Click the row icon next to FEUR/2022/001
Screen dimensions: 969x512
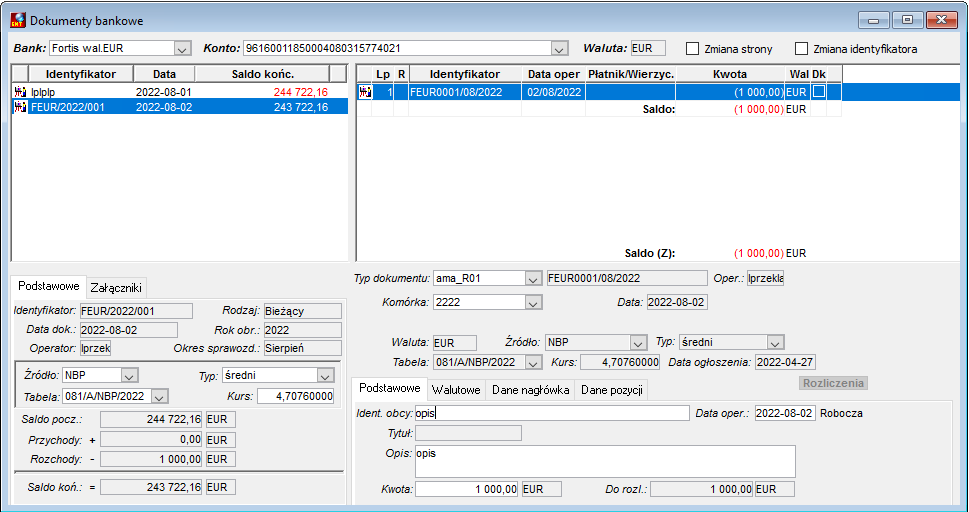(20, 107)
